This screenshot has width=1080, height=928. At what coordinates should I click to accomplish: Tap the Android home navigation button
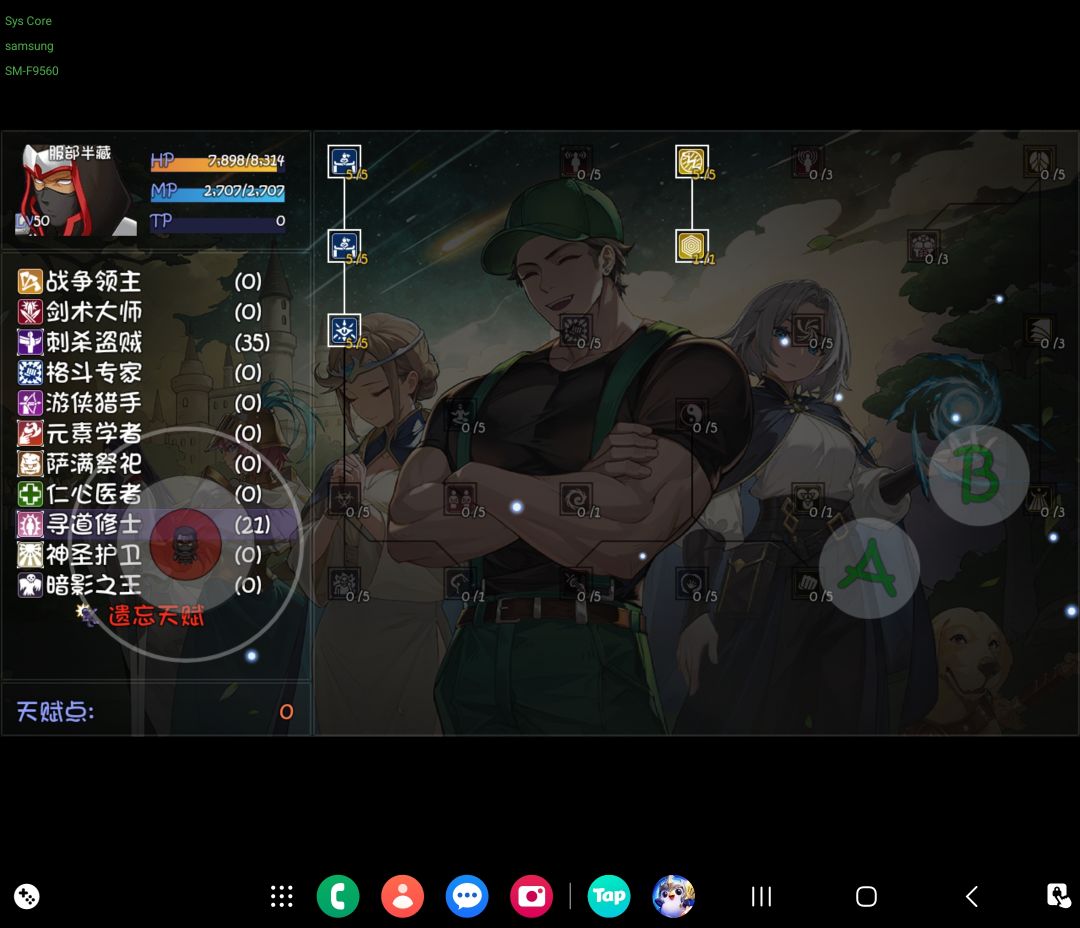pos(866,896)
